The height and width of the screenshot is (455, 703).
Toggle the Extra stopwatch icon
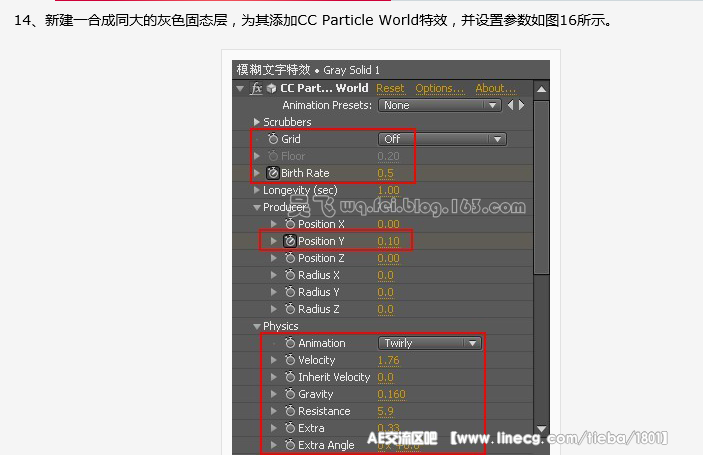pyautogui.click(x=290, y=429)
